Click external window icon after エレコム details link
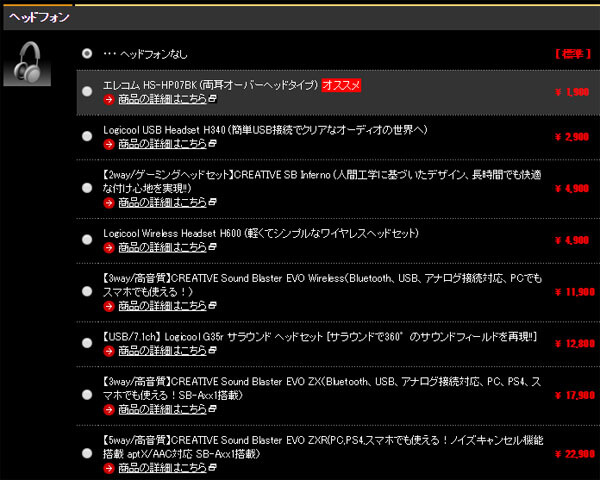600x480 pixels. (212, 98)
